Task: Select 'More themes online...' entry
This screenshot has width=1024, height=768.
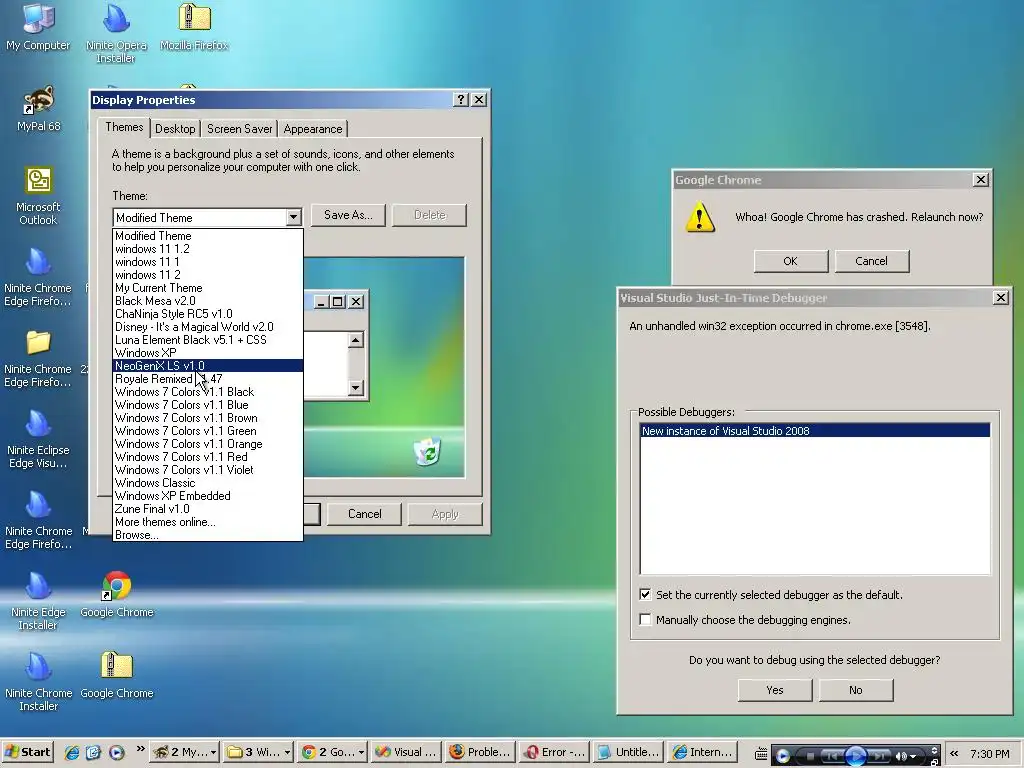Action: coord(208,522)
